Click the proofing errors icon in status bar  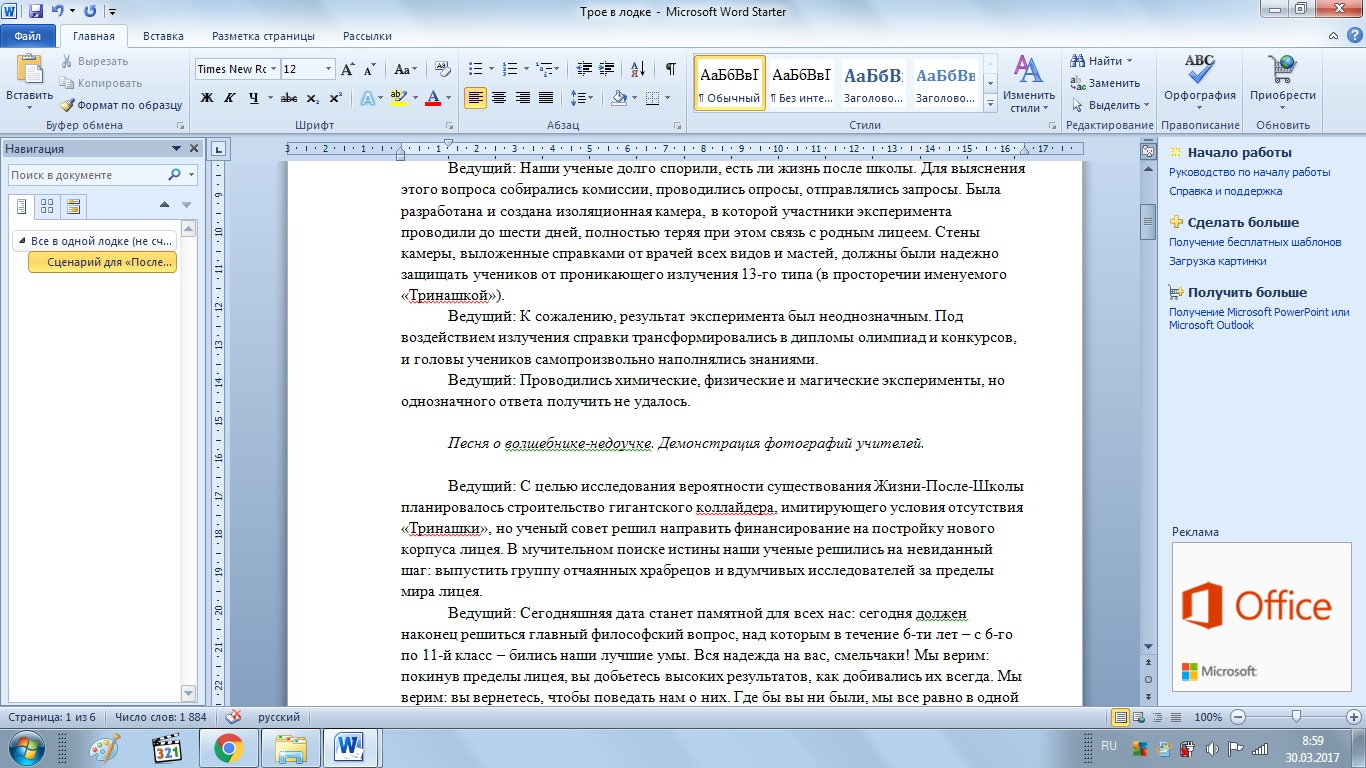[234, 717]
